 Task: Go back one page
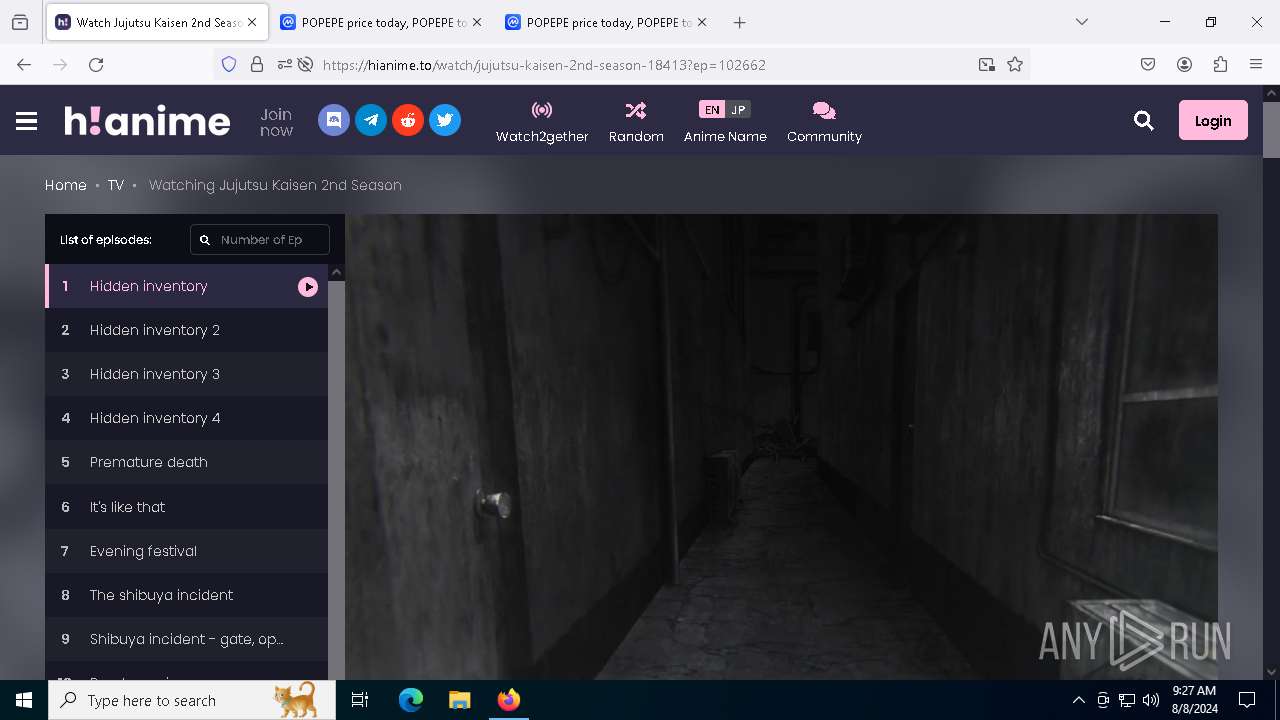coord(24,64)
